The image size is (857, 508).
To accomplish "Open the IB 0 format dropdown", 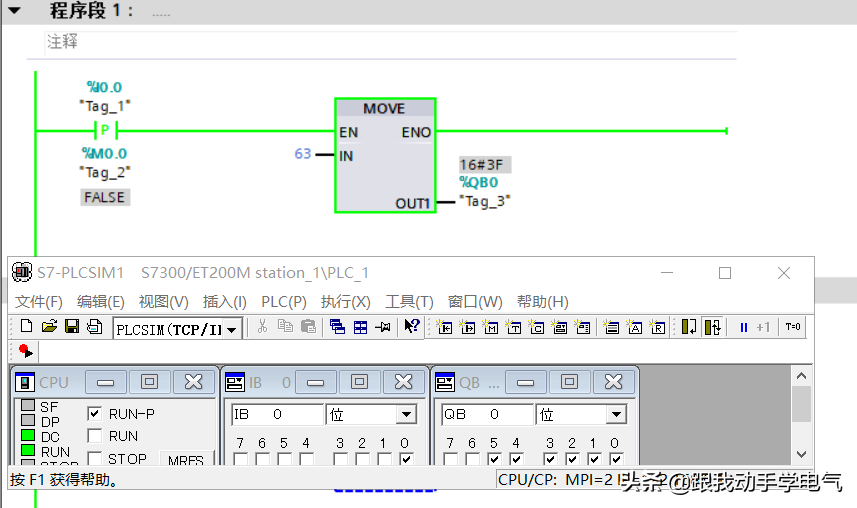I will coord(406,414).
